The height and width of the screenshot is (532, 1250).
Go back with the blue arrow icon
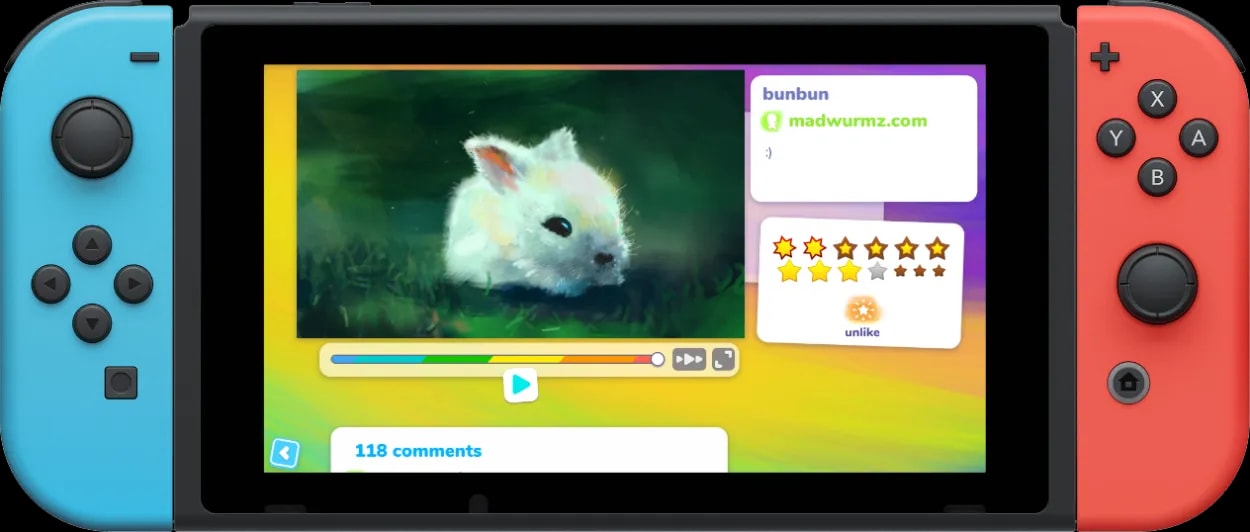284,453
